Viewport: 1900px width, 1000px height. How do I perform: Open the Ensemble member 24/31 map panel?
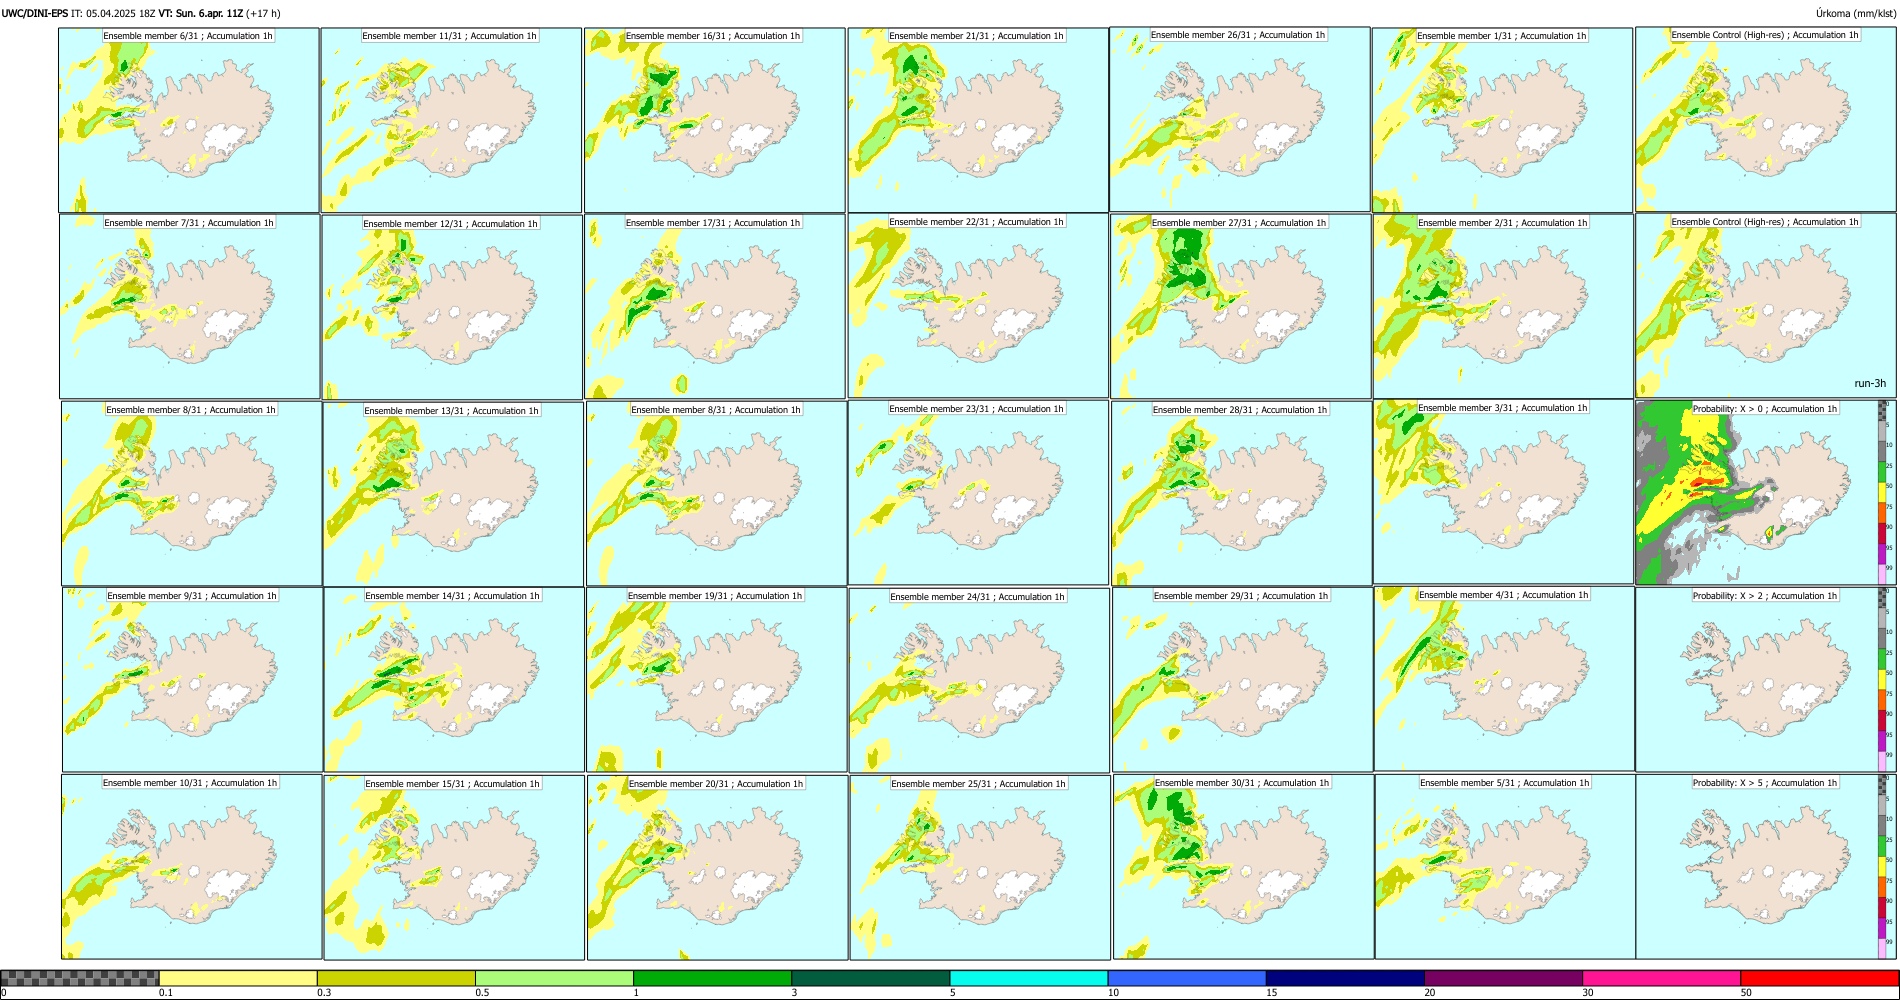click(x=980, y=681)
